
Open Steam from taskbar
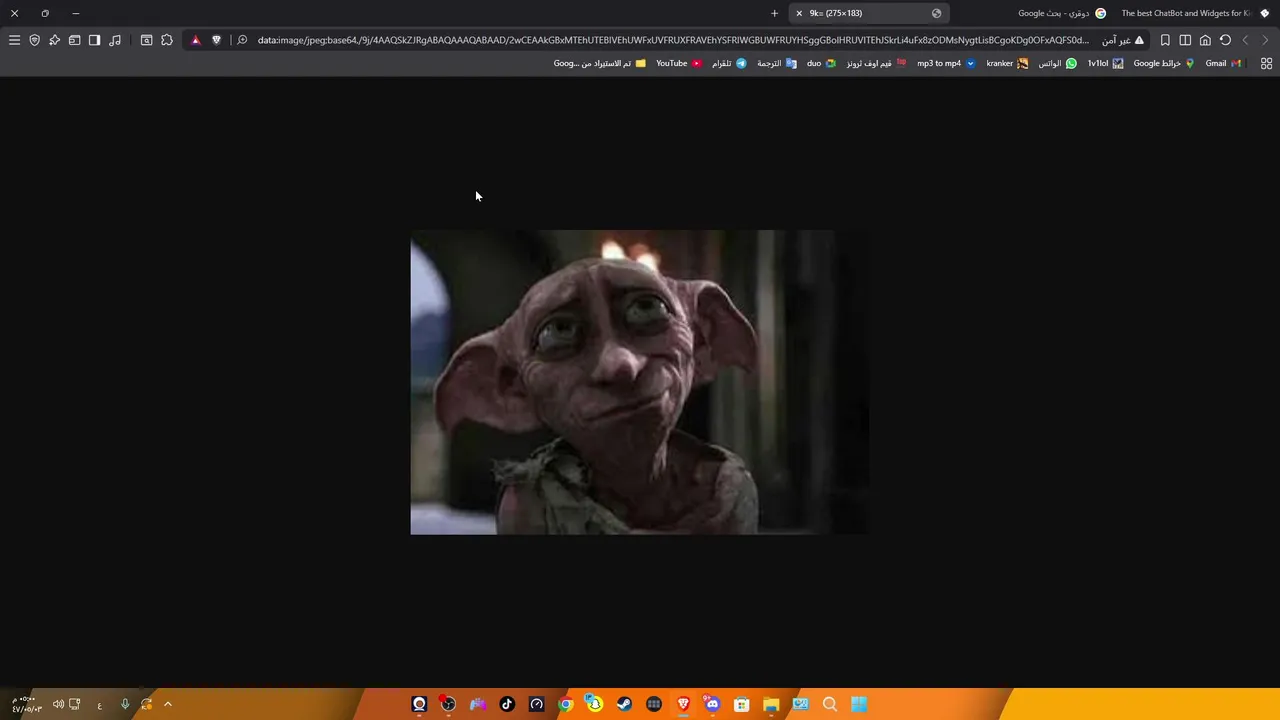[x=624, y=704]
